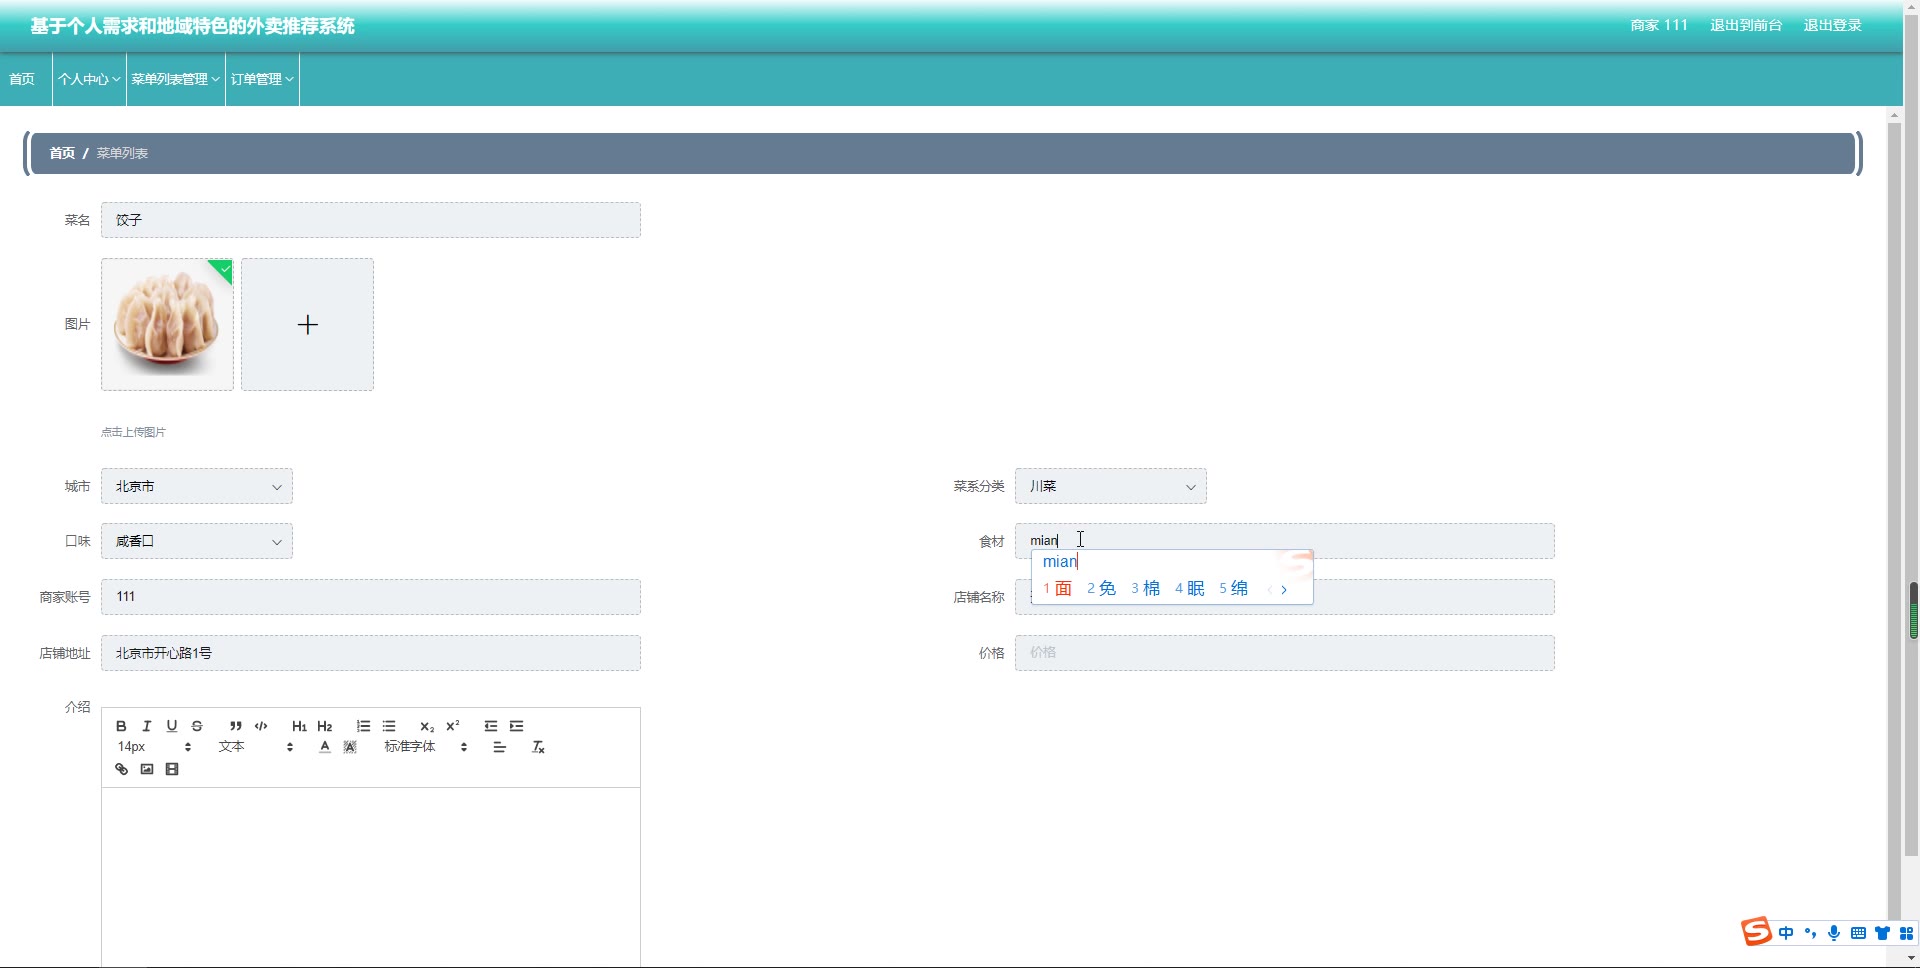This screenshot has width=1920, height=968.
Task: Open the 口味 dropdown showing 咸香口
Action: tap(197, 541)
